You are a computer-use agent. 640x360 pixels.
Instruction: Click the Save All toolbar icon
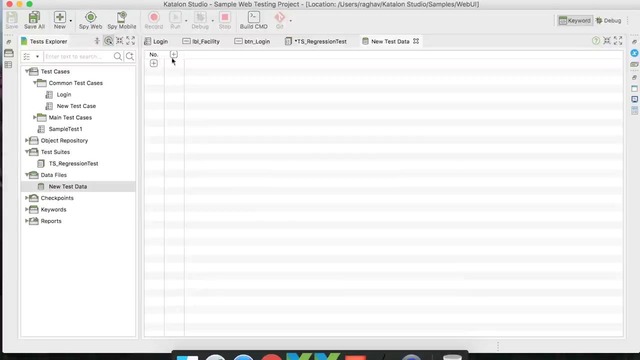34,20
